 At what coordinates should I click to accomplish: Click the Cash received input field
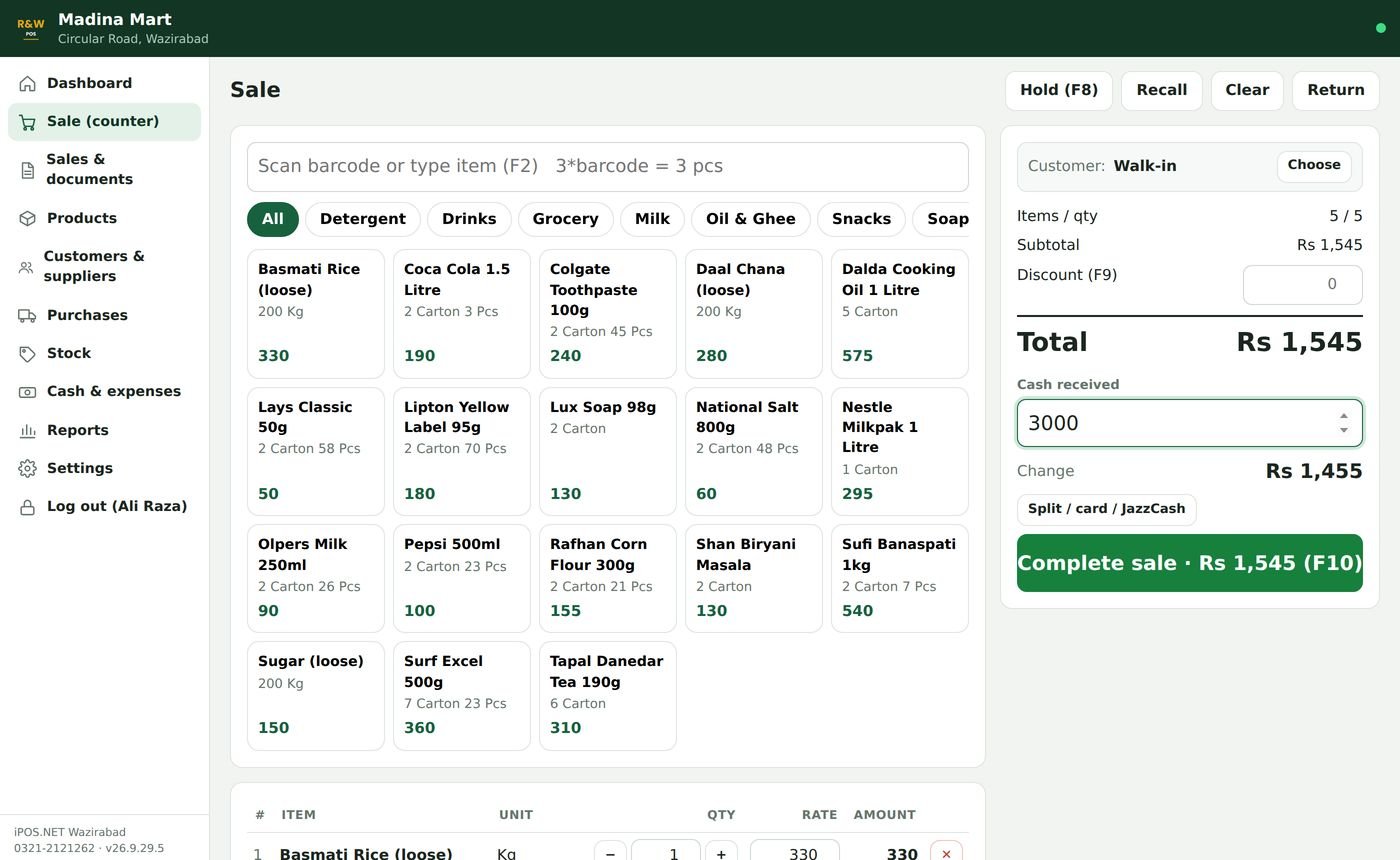click(1190, 423)
